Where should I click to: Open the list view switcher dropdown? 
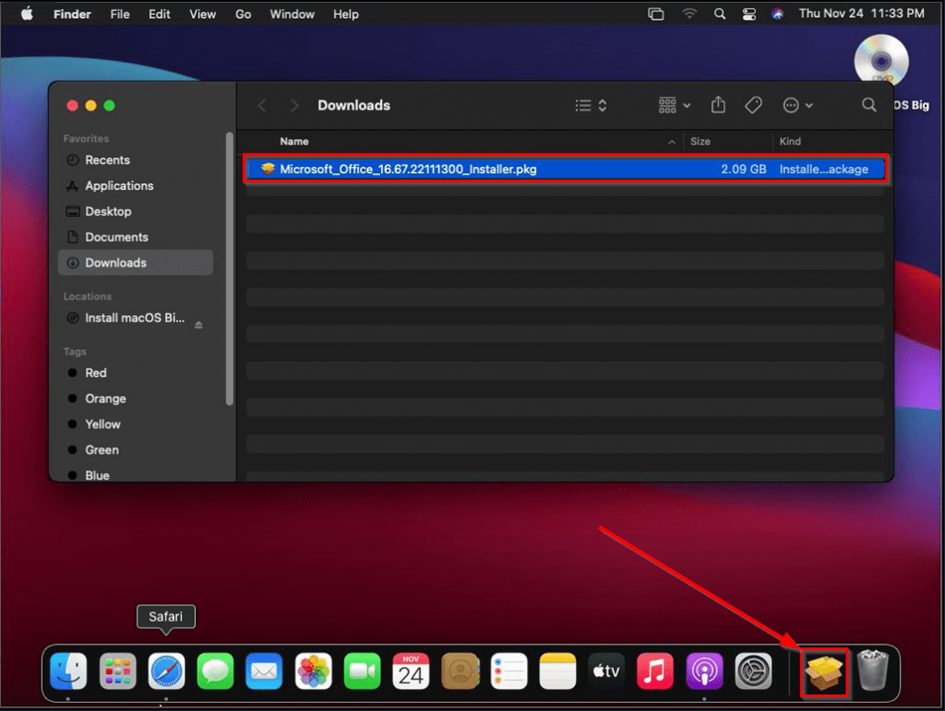(591, 105)
